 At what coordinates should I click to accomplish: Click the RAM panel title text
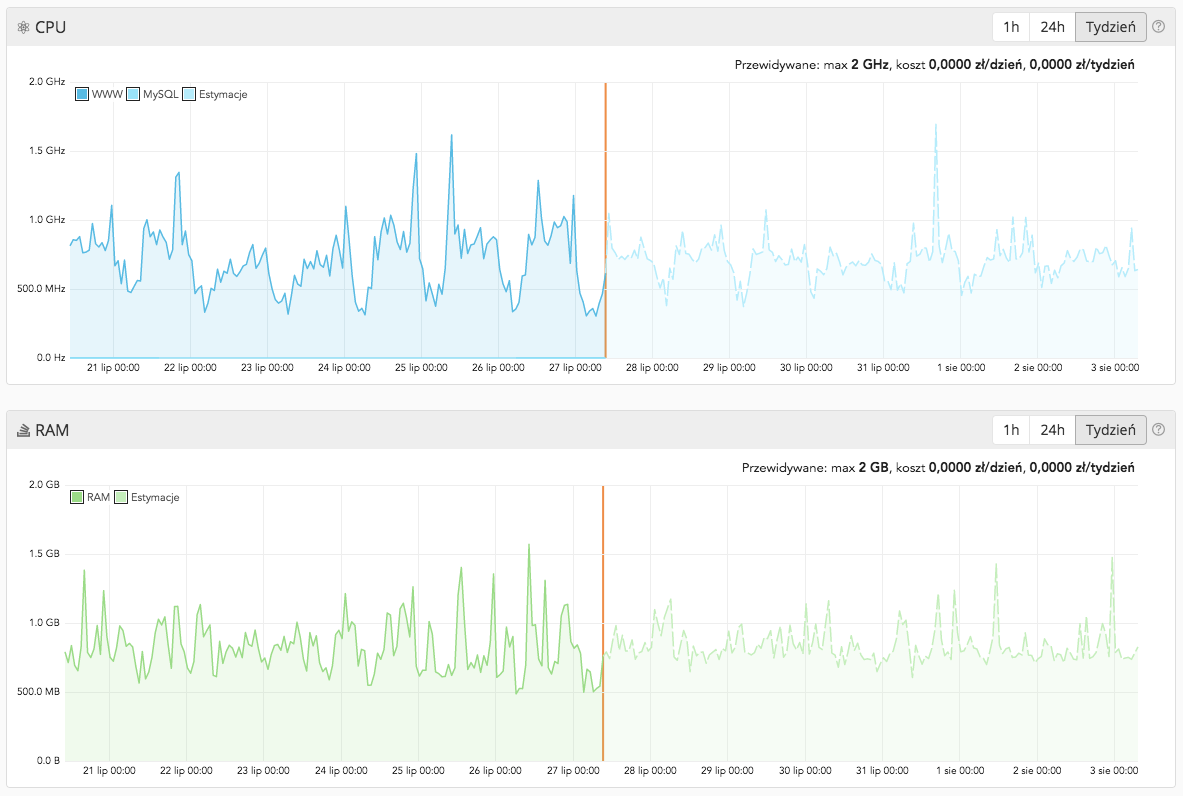tap(52, 430)
